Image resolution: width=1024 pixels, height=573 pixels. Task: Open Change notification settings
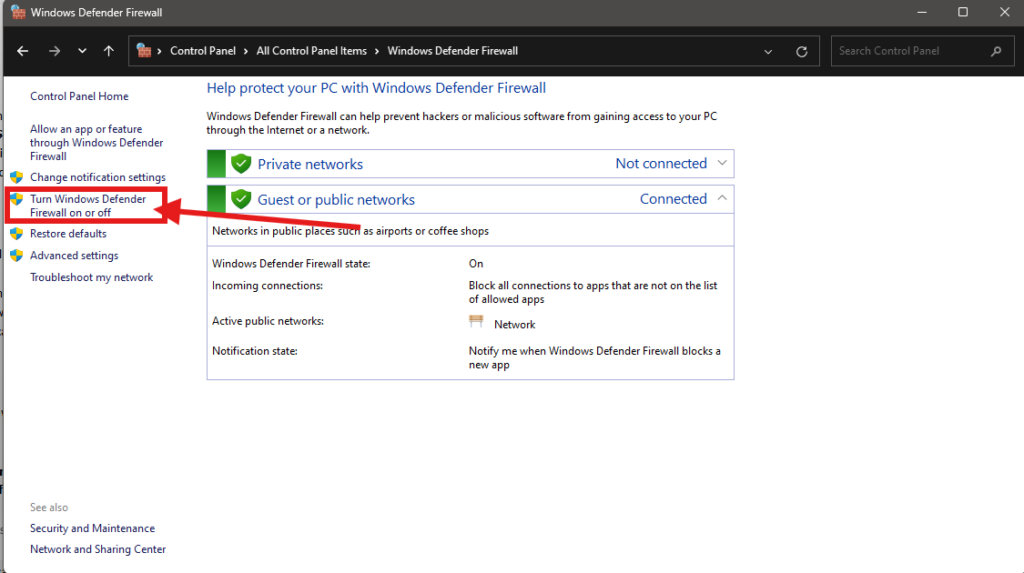pyautogui.click(x=98, y=177)
